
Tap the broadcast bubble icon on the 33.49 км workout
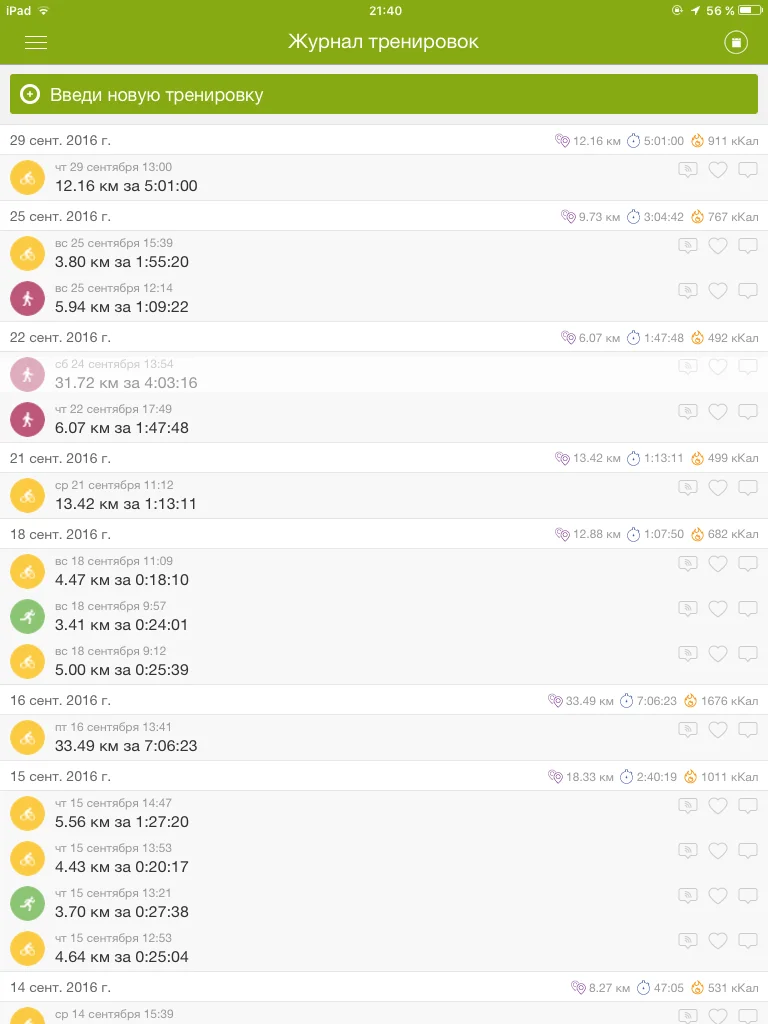(x=687, y=730)
